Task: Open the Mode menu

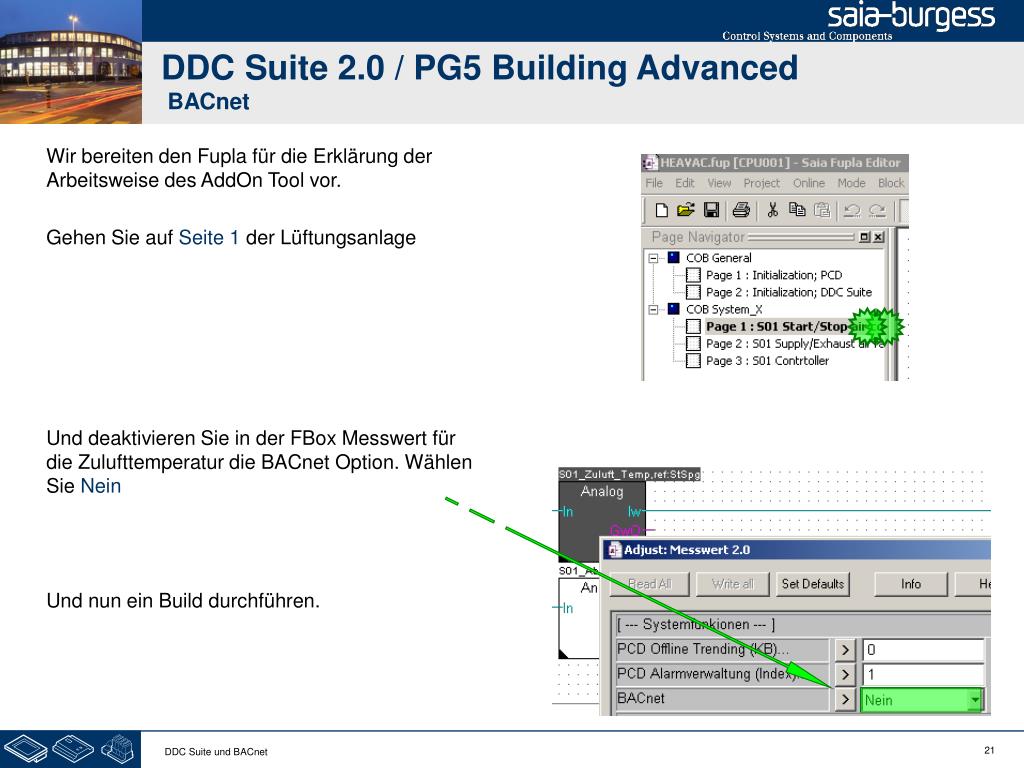Action: pyautogui.click(x=851, y=183)
